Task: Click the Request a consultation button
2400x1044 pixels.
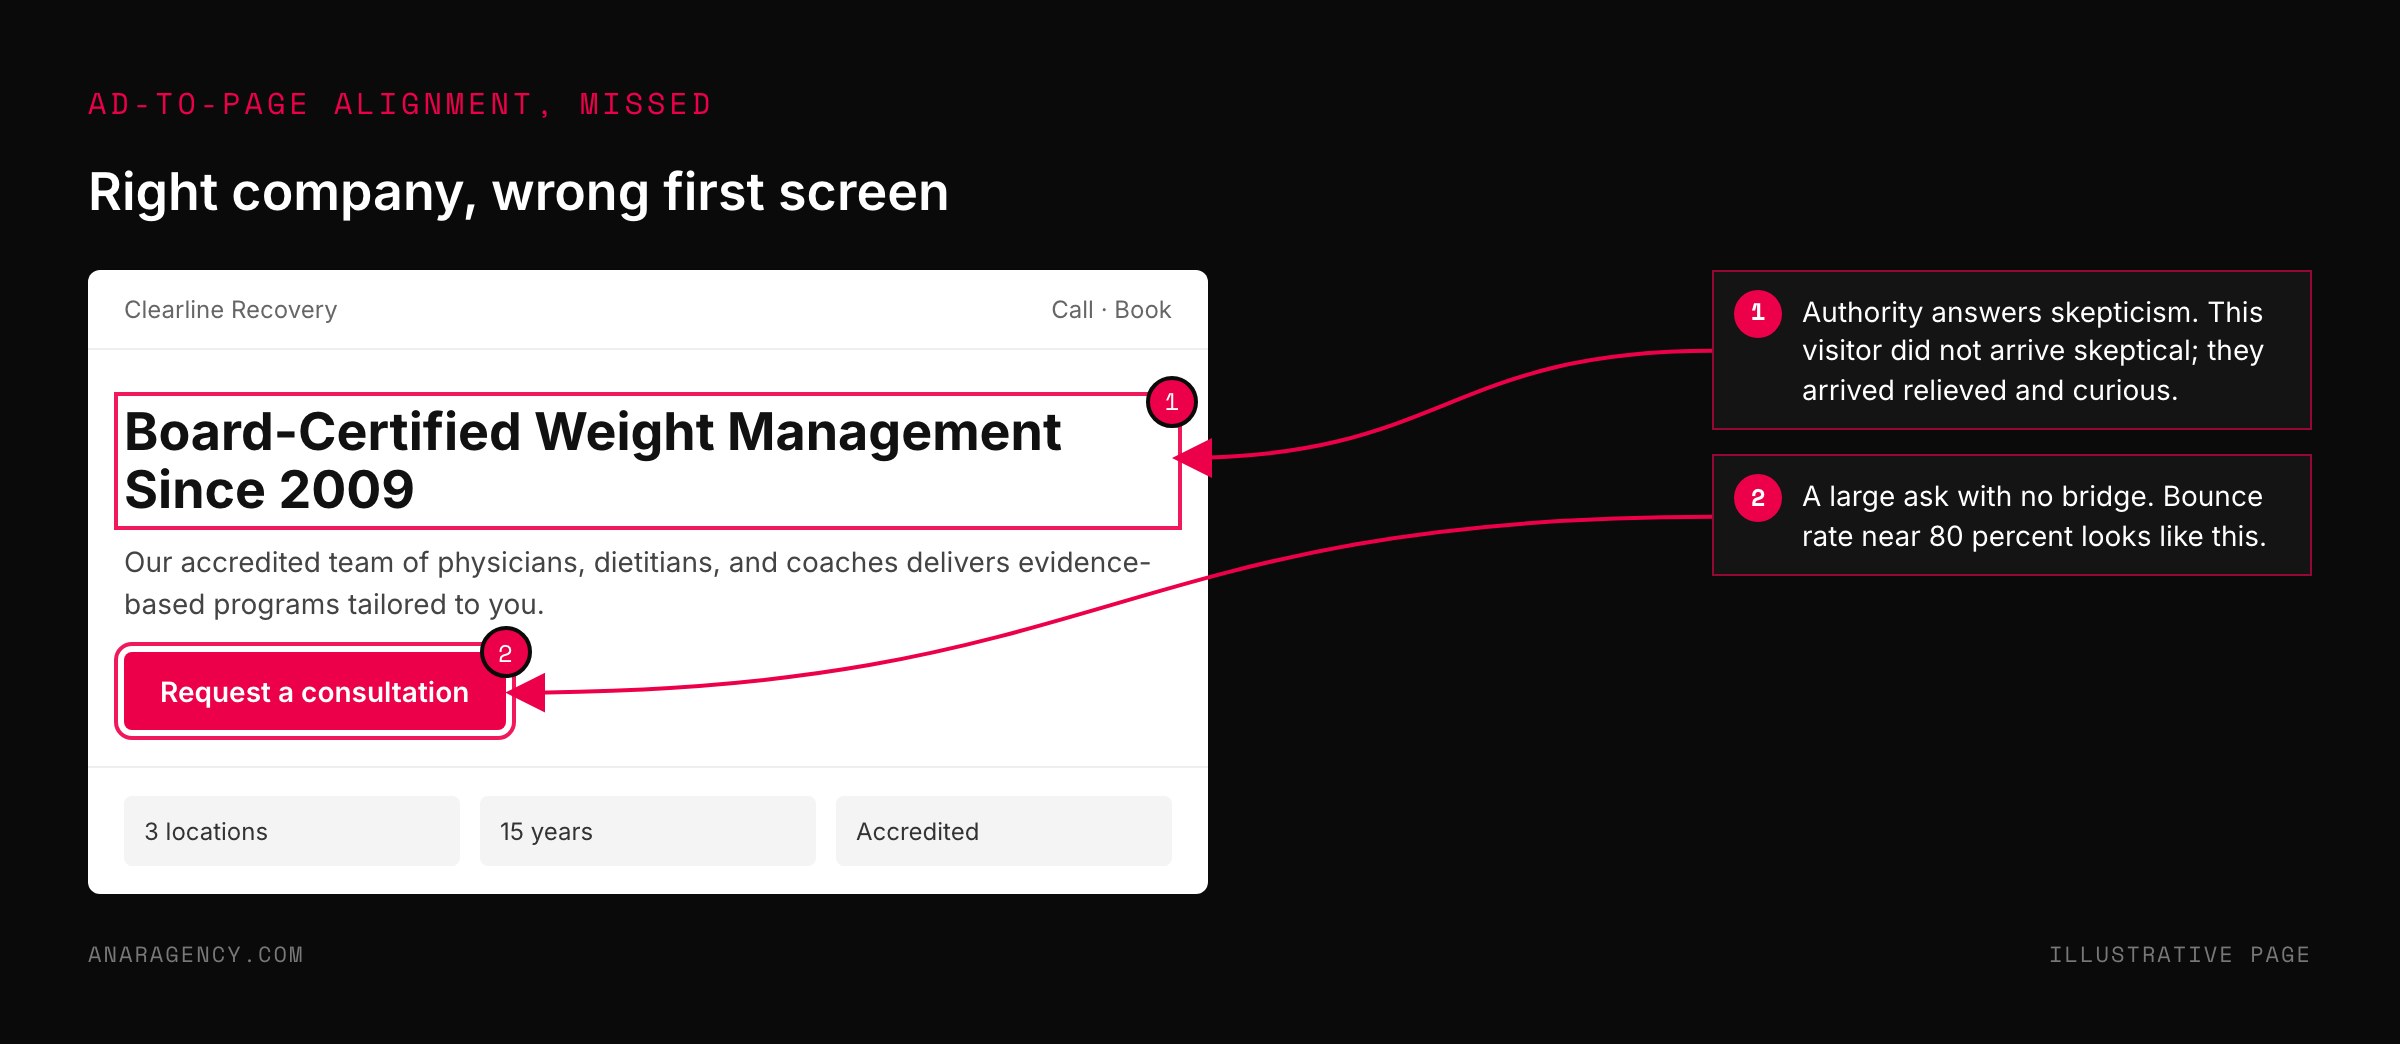Action: [x=314, y=691]
